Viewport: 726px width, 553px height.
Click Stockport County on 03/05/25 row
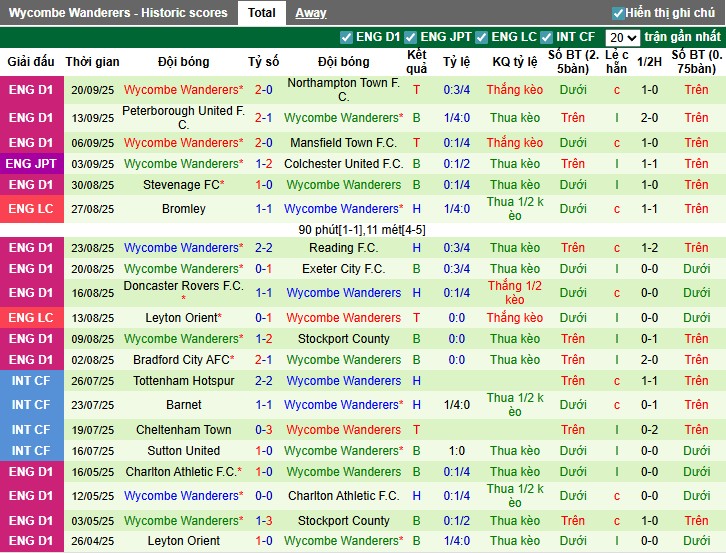coord(344,521)
